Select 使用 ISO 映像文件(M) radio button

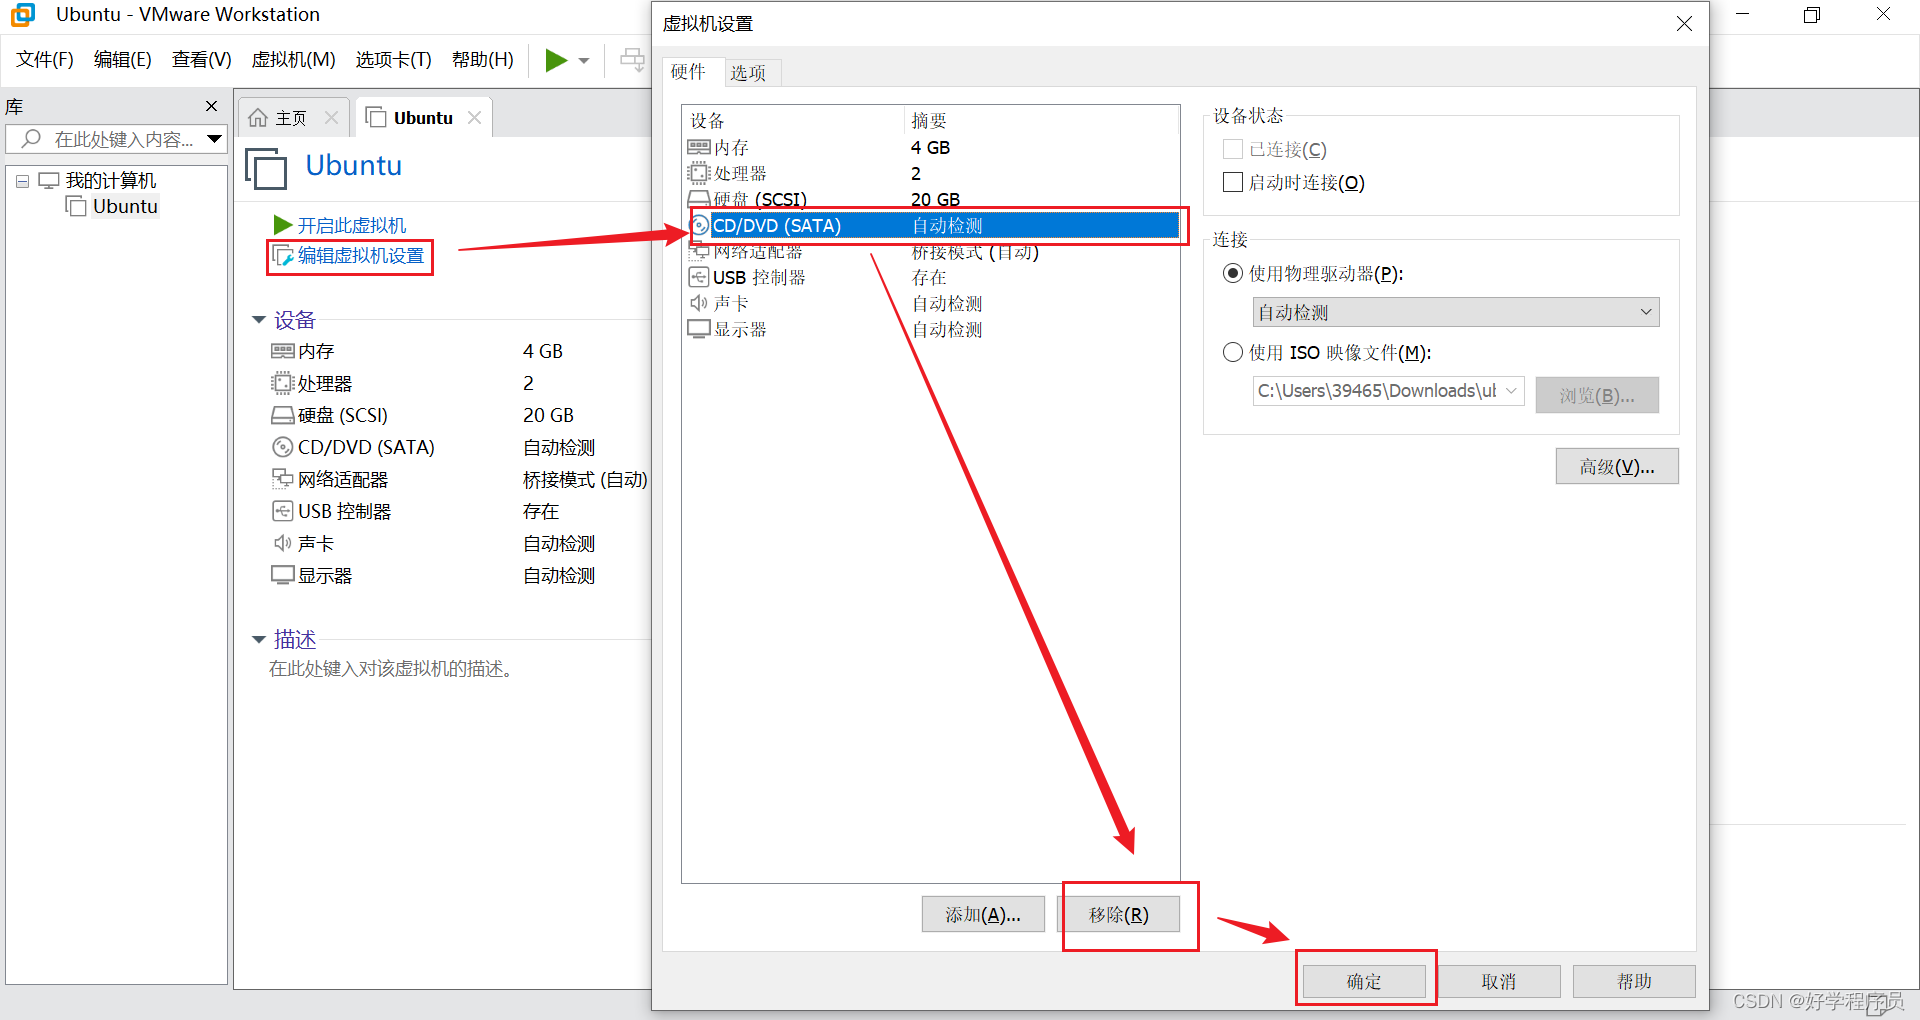[1233, 352]
